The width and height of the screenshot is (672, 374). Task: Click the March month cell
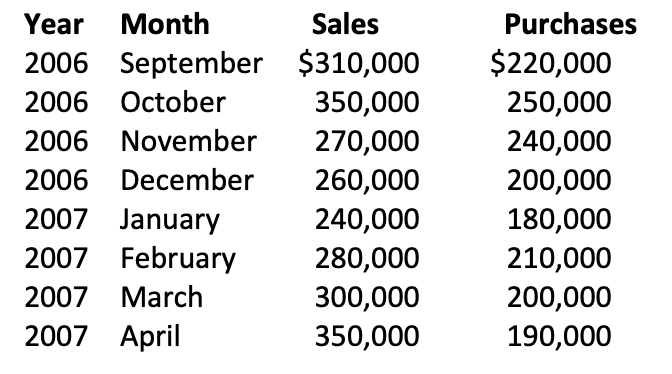(162, 297)
